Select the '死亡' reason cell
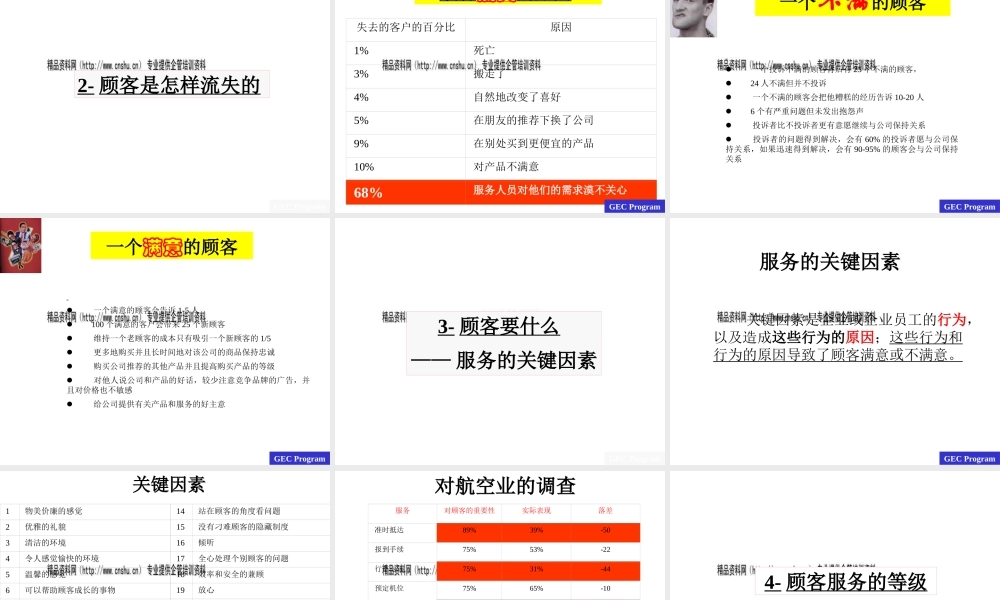 (484, 50)
